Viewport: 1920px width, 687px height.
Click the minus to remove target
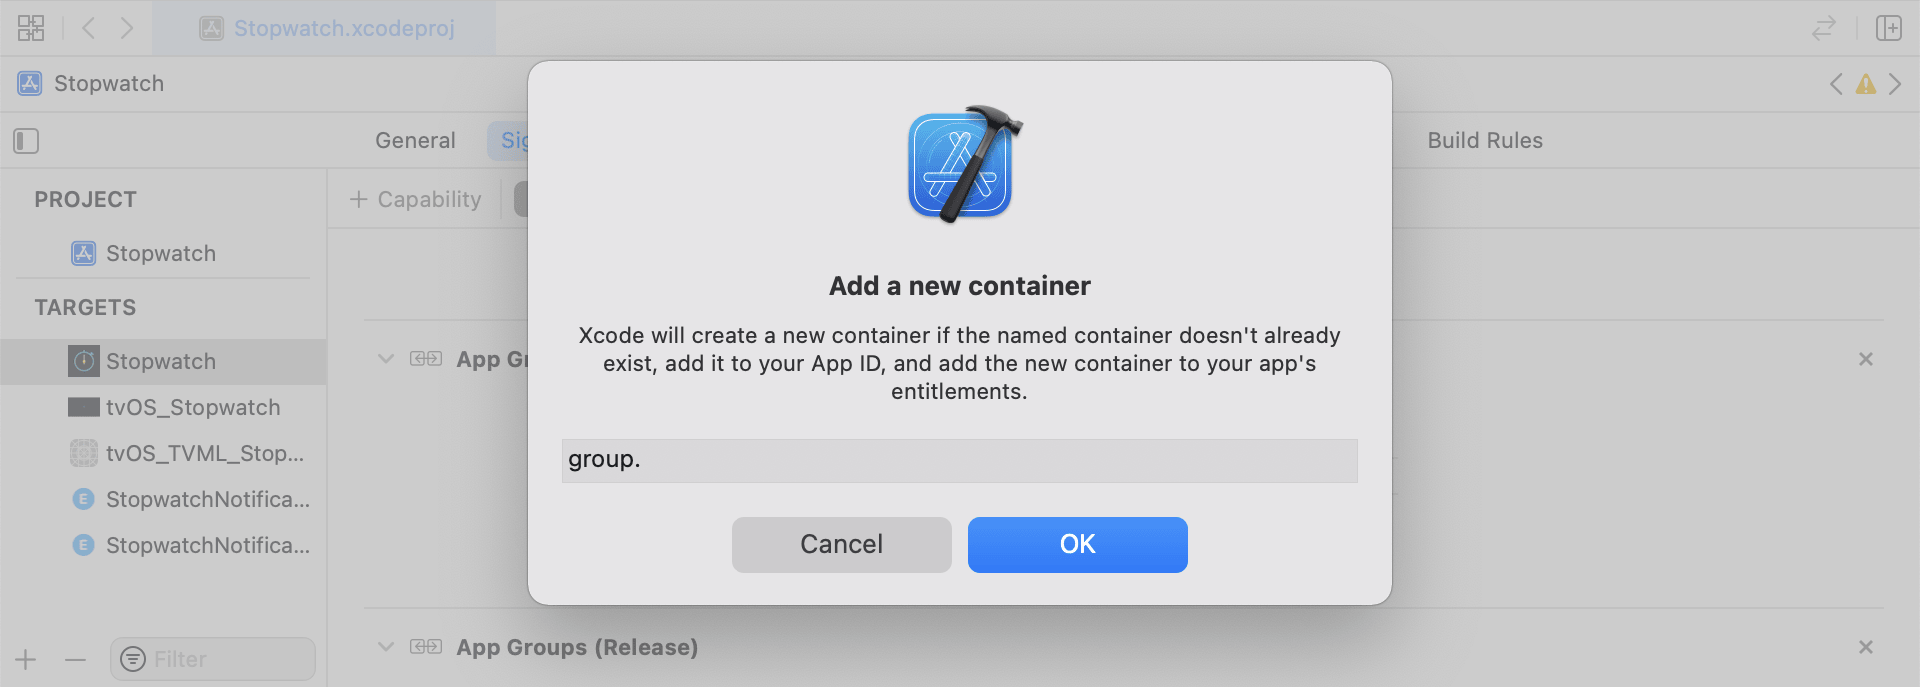[76, 660]
